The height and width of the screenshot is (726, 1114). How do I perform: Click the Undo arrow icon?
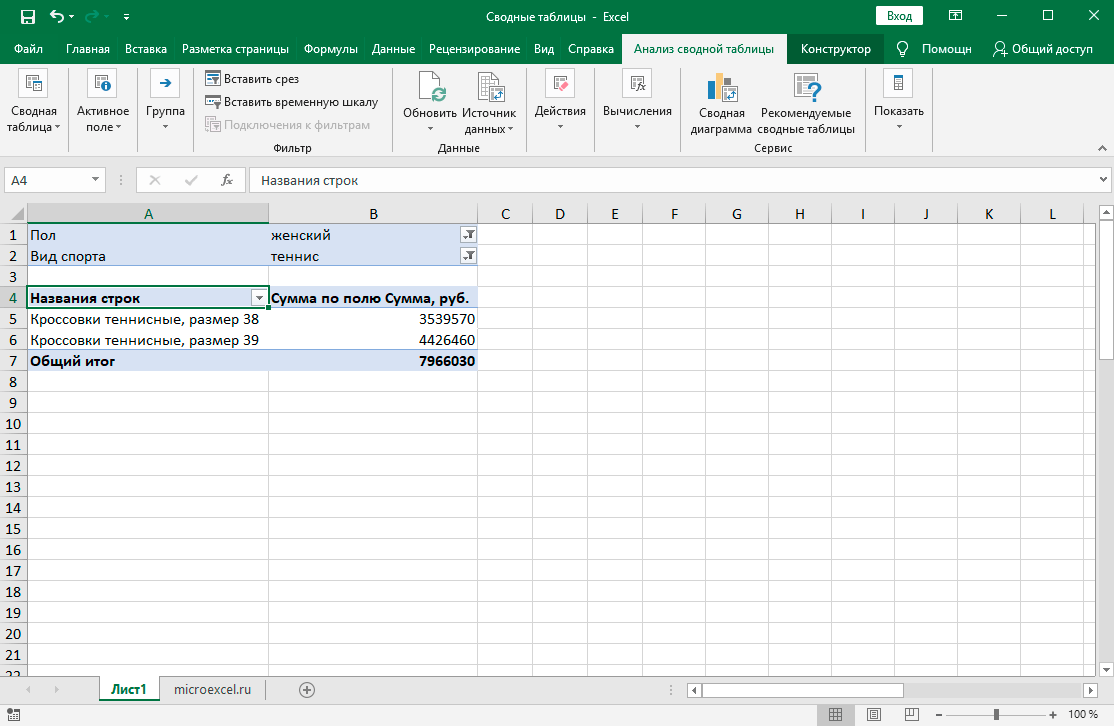pos(57,16)
